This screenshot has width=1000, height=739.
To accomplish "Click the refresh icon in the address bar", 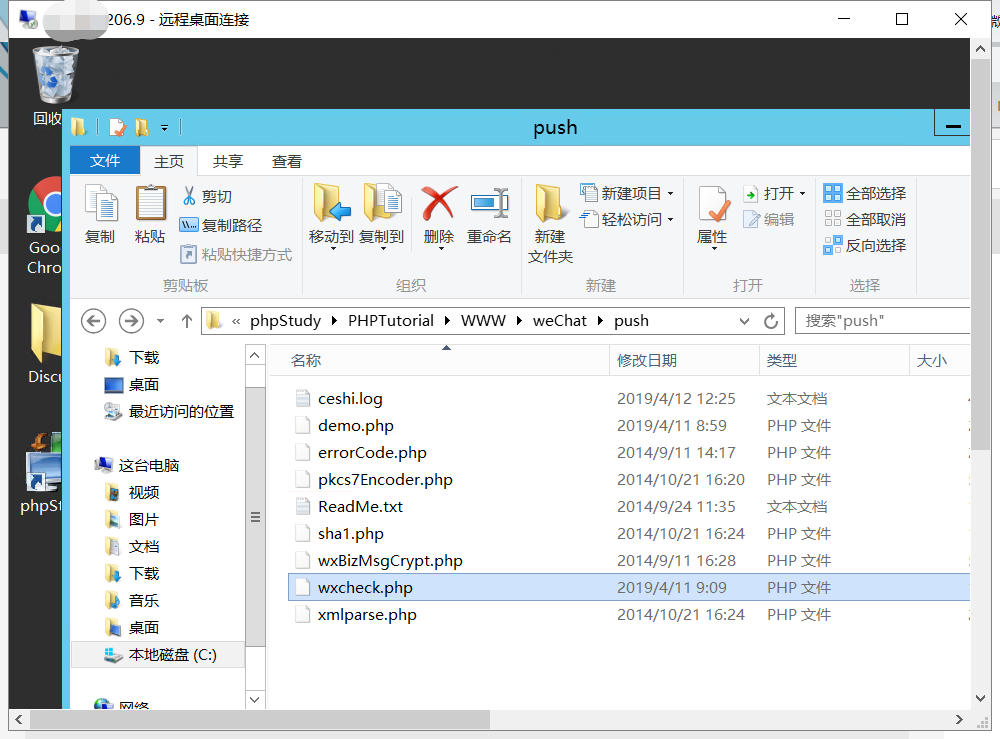I will 769,320.
